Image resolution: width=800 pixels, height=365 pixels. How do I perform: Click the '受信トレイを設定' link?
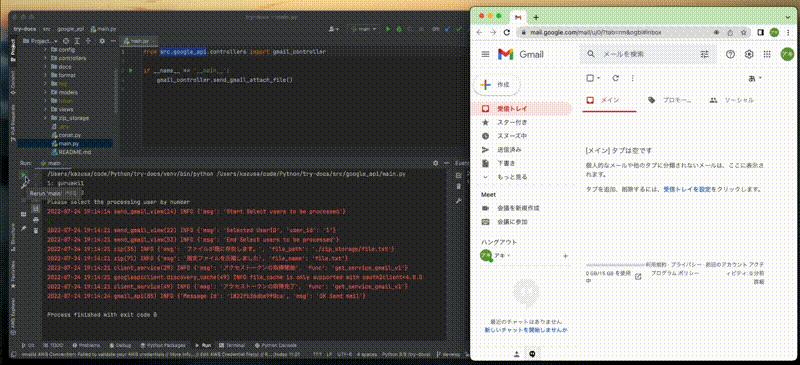pos(687,189)
